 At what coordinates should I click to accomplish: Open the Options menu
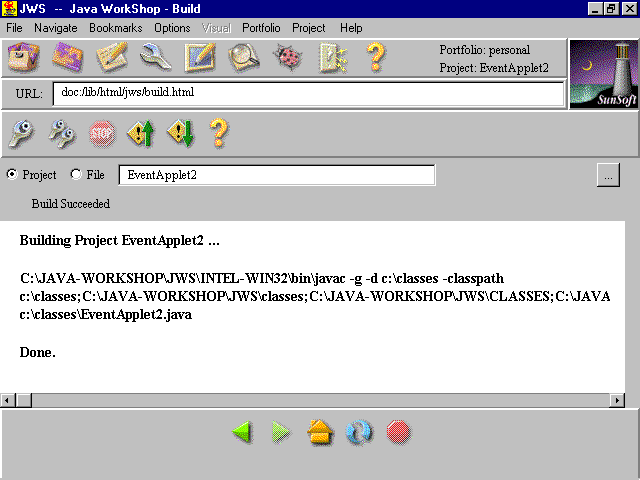[172, 28]
